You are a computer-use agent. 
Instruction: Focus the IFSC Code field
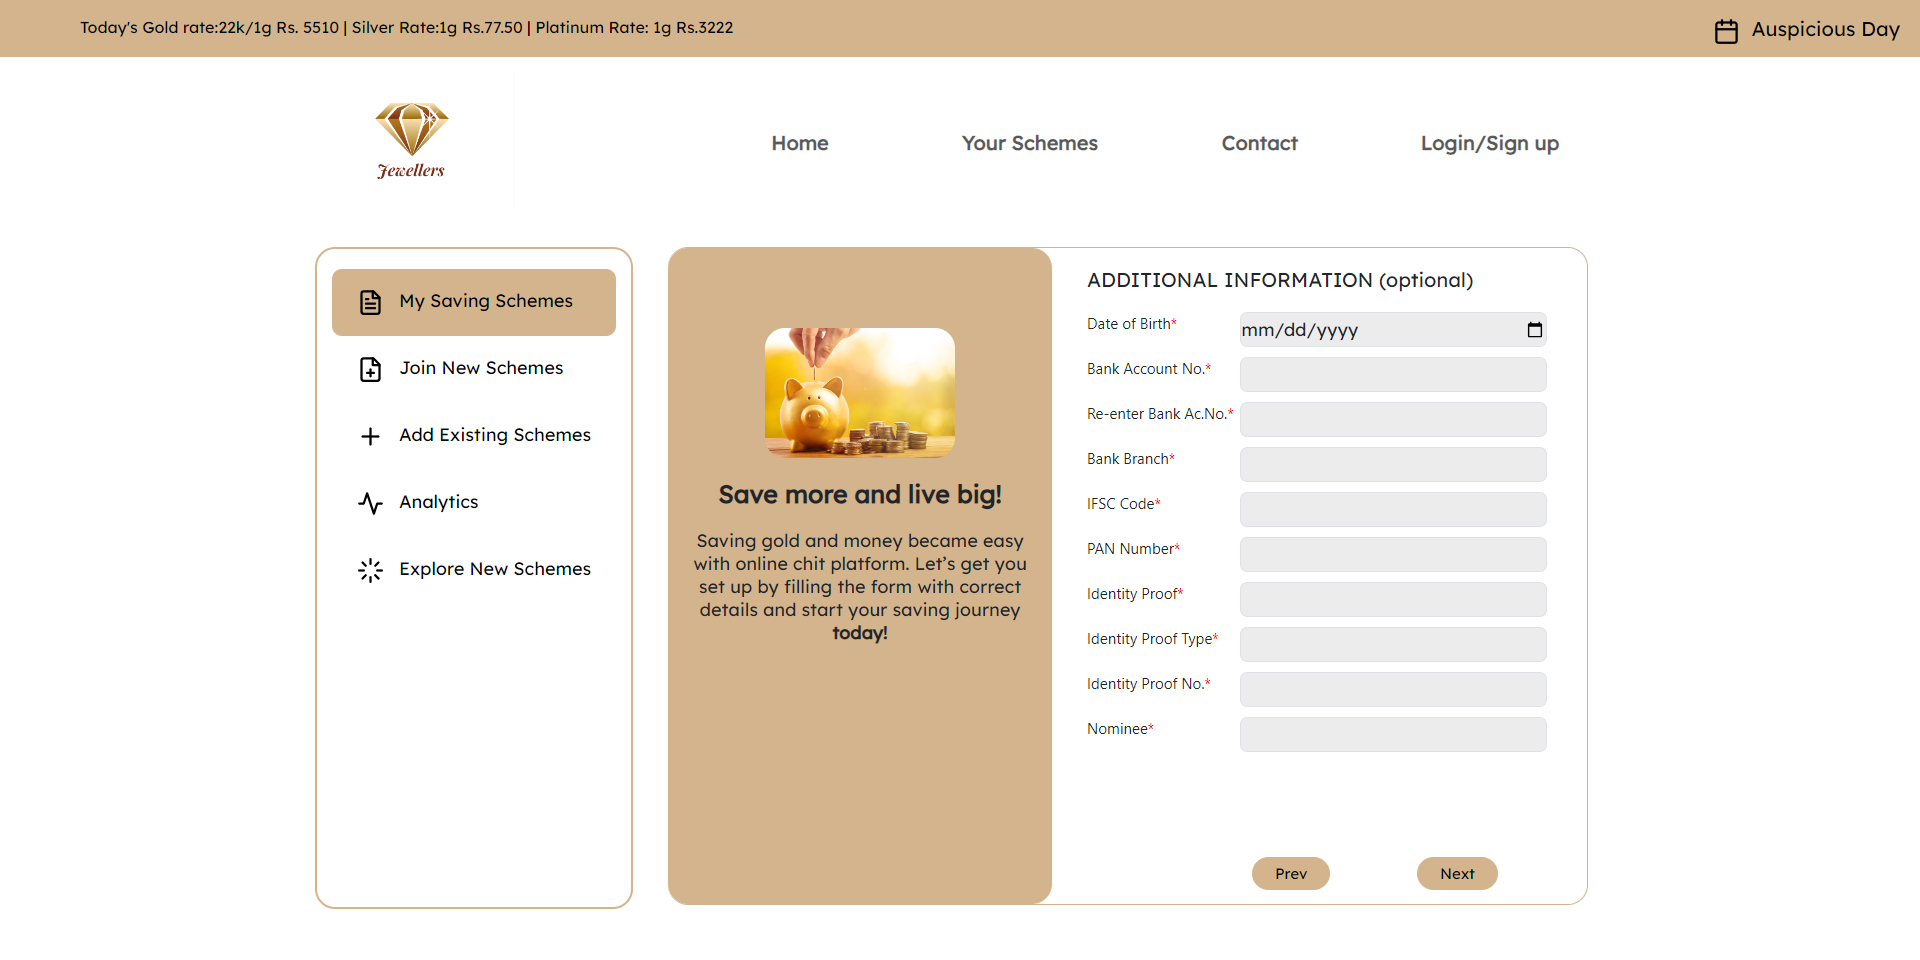pyautogui.click(x=1393, y=510)
